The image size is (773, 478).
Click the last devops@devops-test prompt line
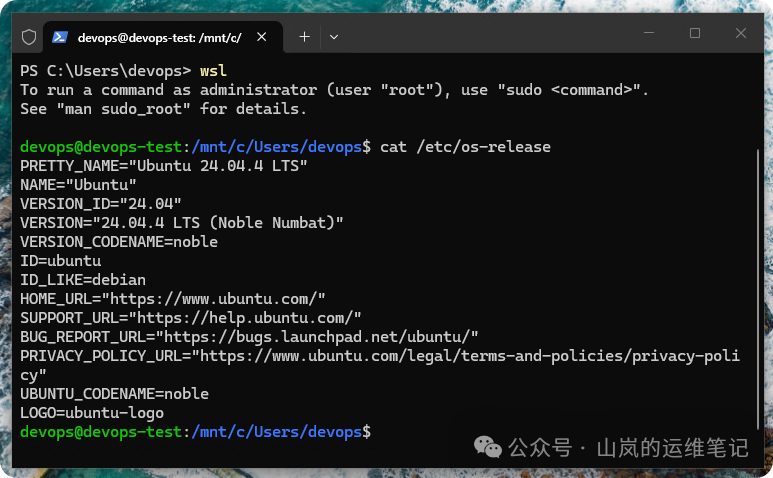195,432
